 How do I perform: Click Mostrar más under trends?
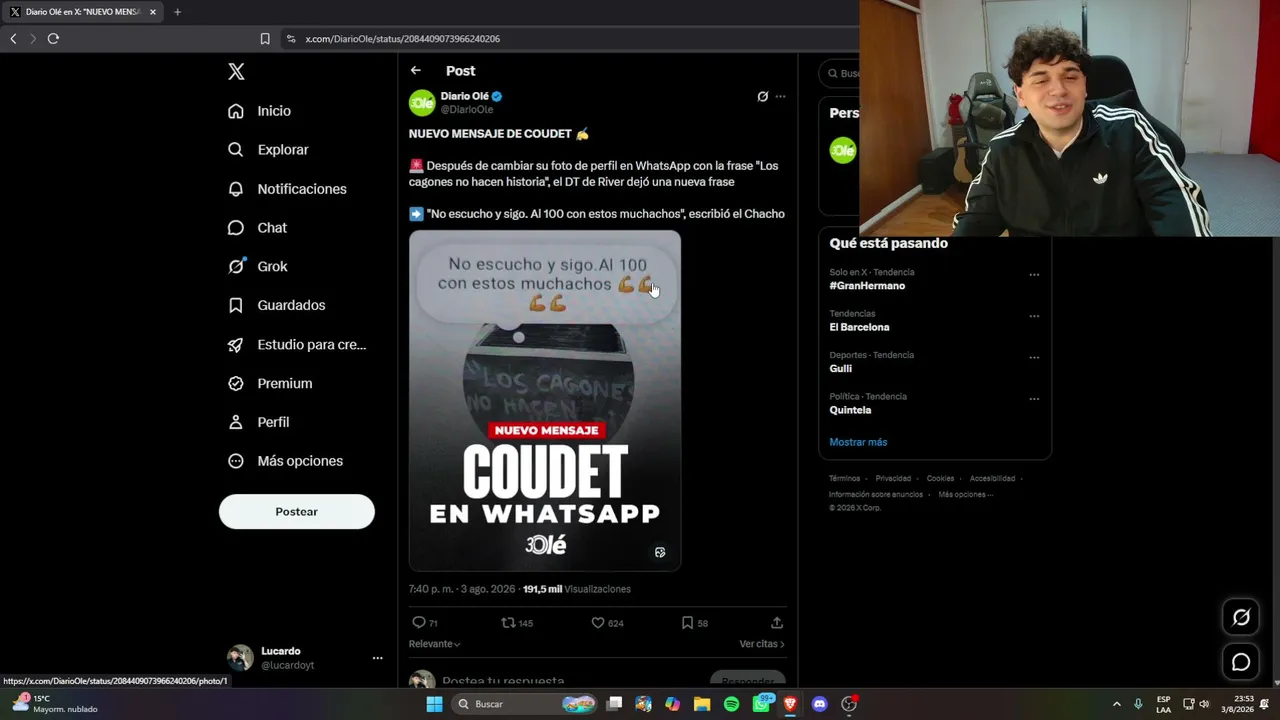coord(858,442)
